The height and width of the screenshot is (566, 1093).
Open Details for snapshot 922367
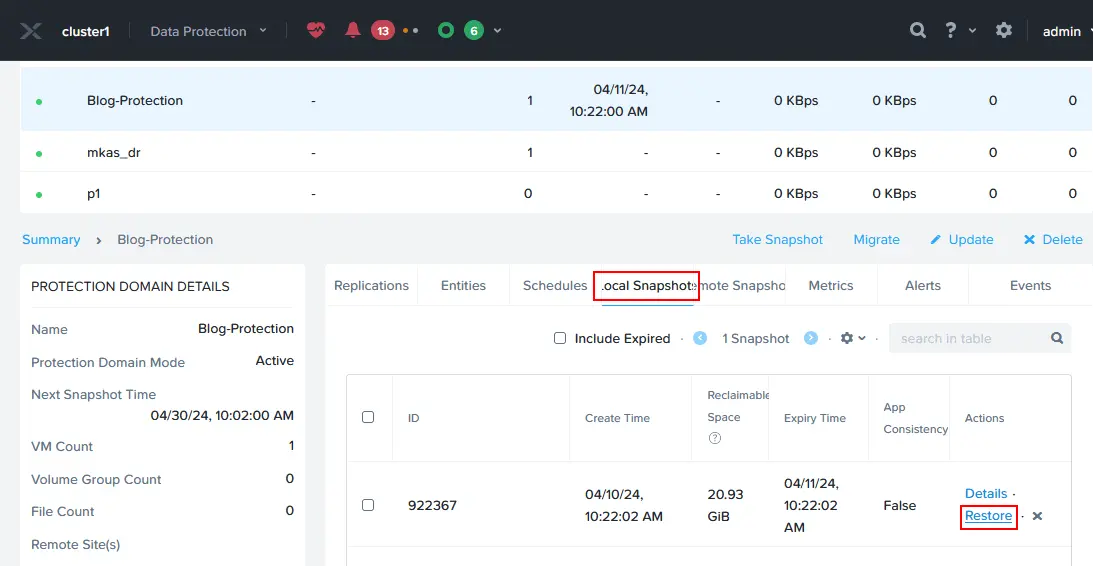986,494
